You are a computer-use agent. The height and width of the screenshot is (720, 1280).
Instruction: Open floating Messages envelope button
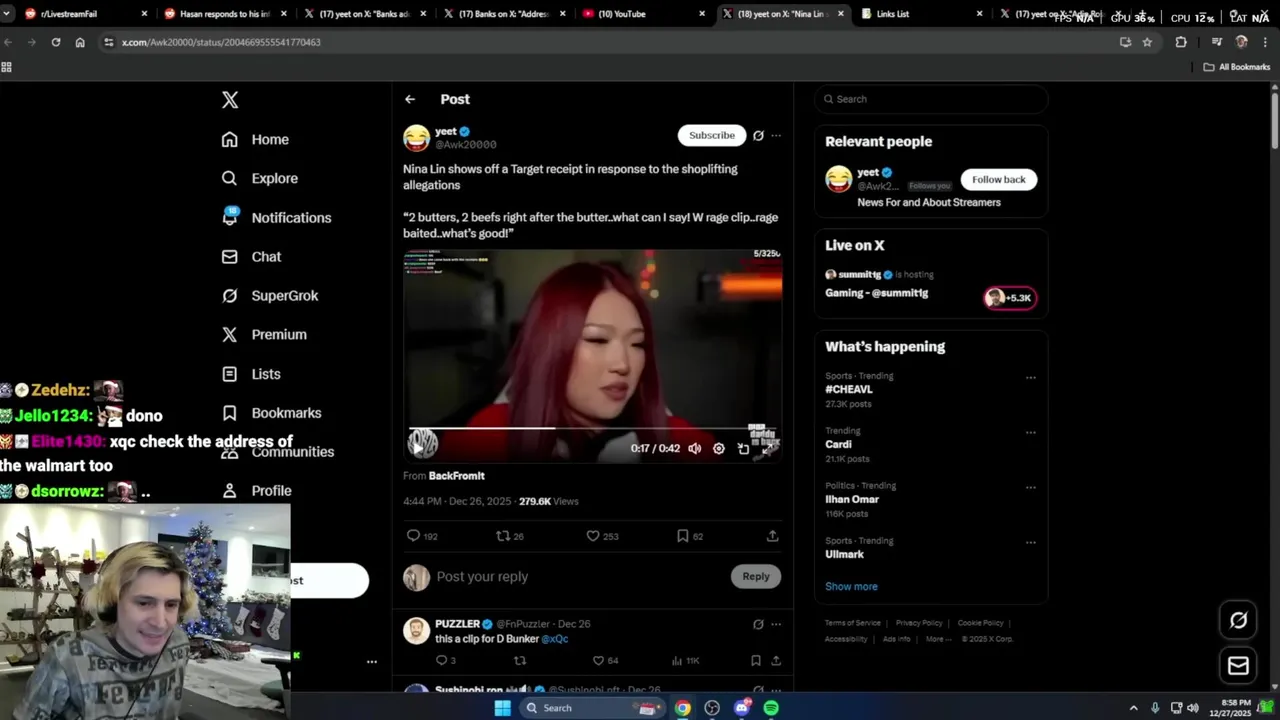1238,665
